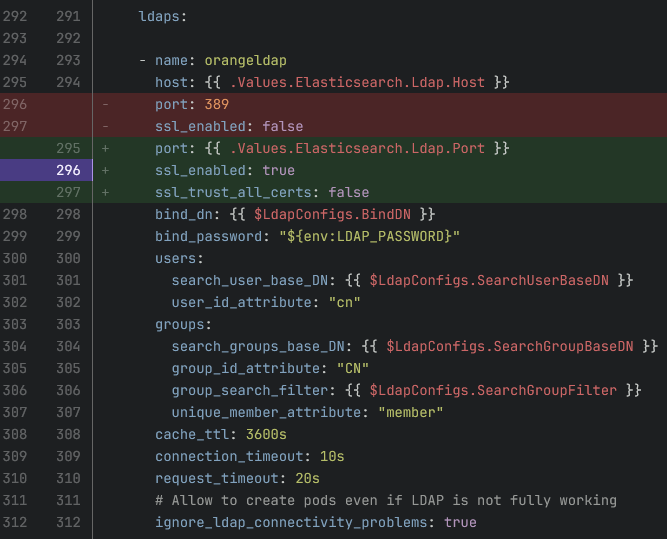Click the 'users:' key

[x=179, y=258]
